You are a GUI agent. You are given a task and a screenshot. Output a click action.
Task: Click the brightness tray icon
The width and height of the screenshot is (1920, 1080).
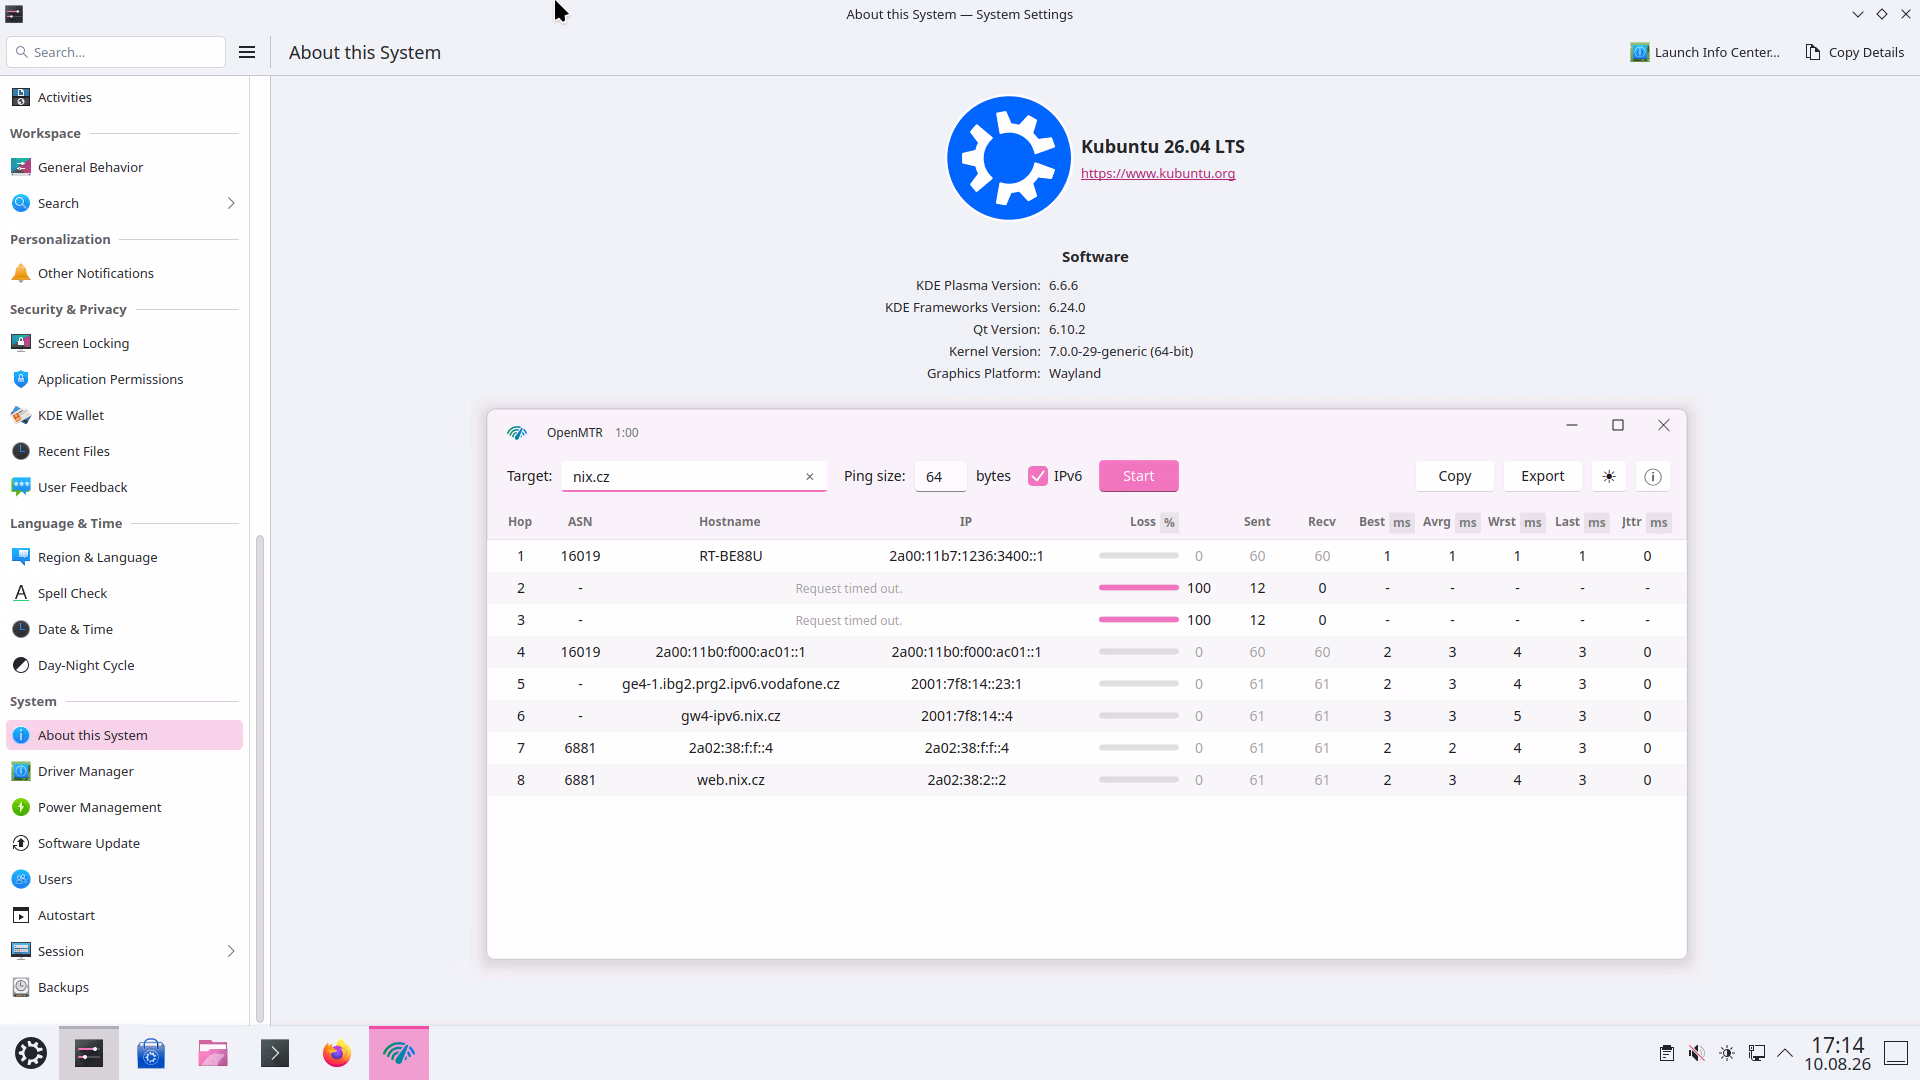[x=1727, y=1053]
